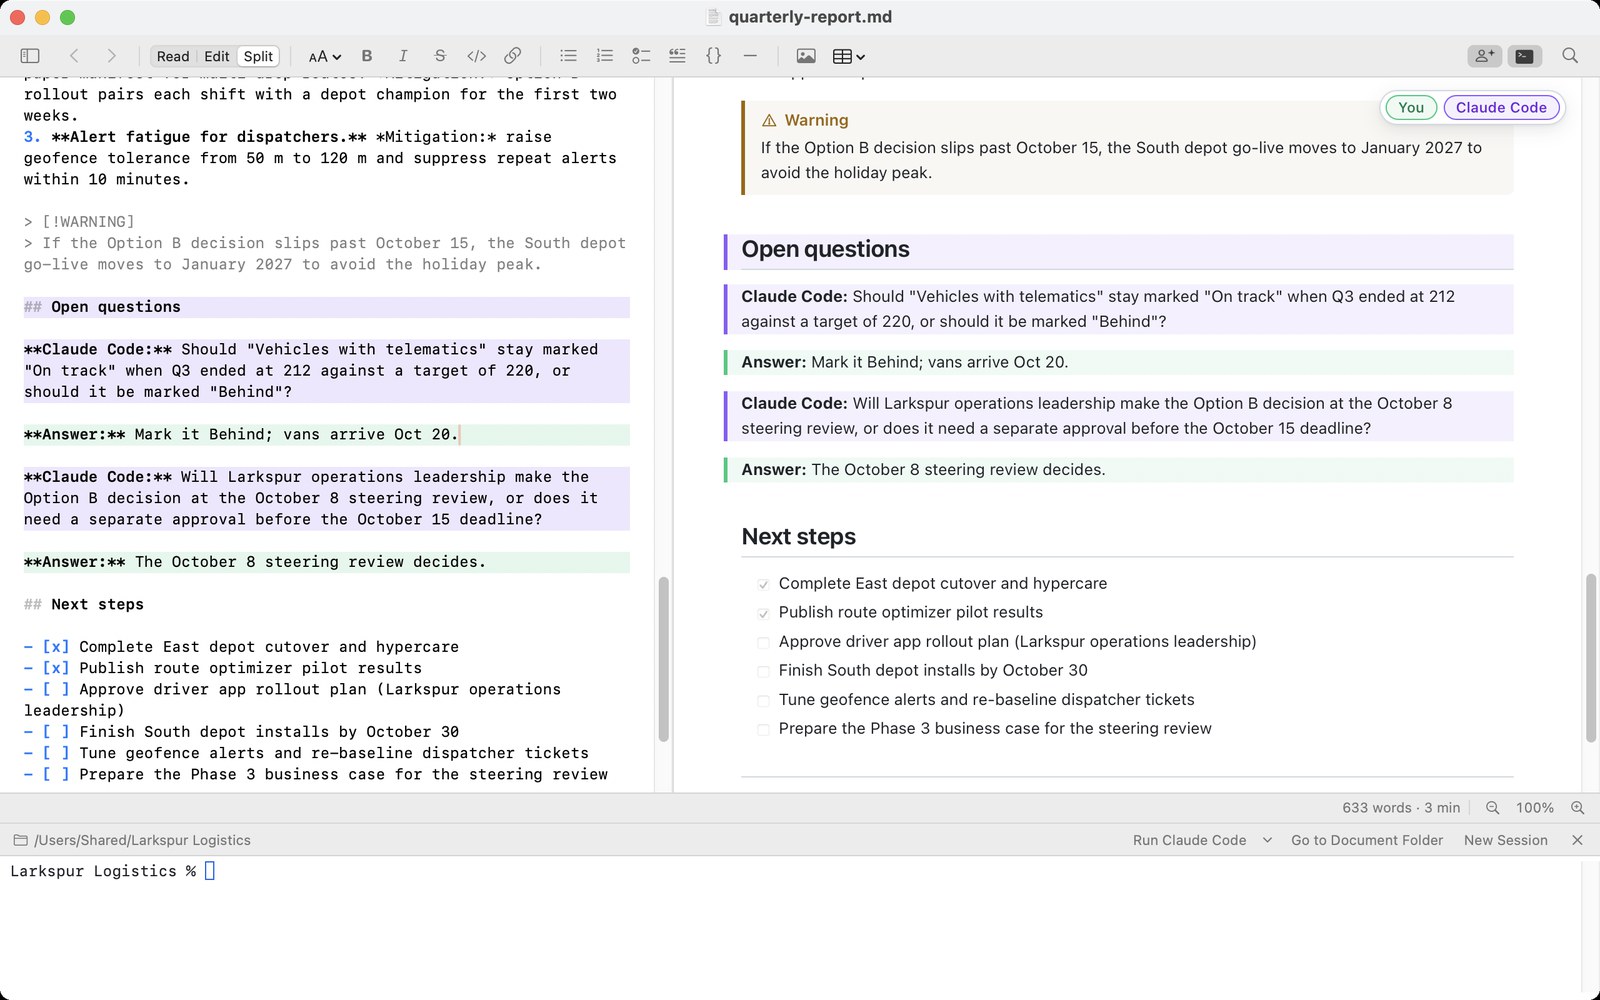The height and width of the screenshot is (1000, 1600).
Task: Zoom in using the plus magnifier
Action: pyautogui.click(x=1578, y=808)
